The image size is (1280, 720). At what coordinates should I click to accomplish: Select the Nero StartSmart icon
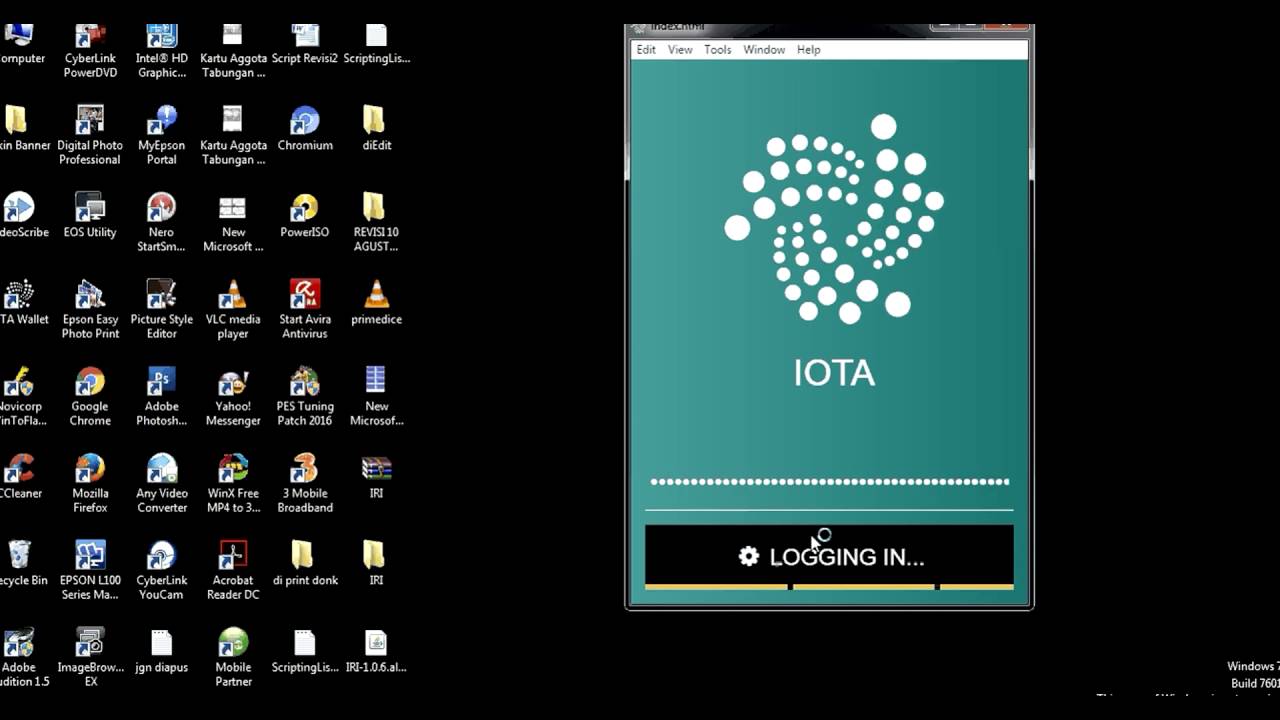point(162,222)
